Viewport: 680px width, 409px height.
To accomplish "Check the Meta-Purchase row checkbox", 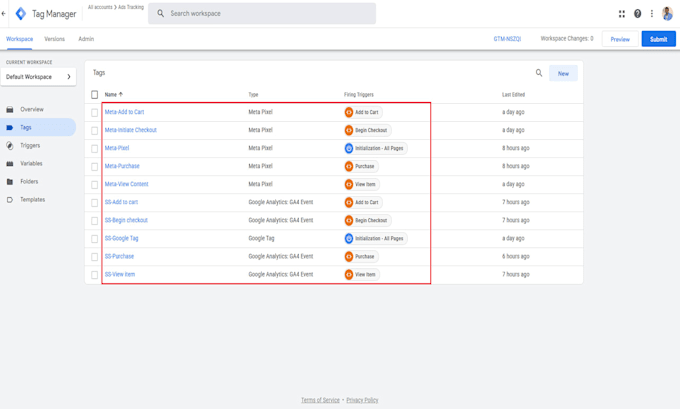I will [95, 167].
